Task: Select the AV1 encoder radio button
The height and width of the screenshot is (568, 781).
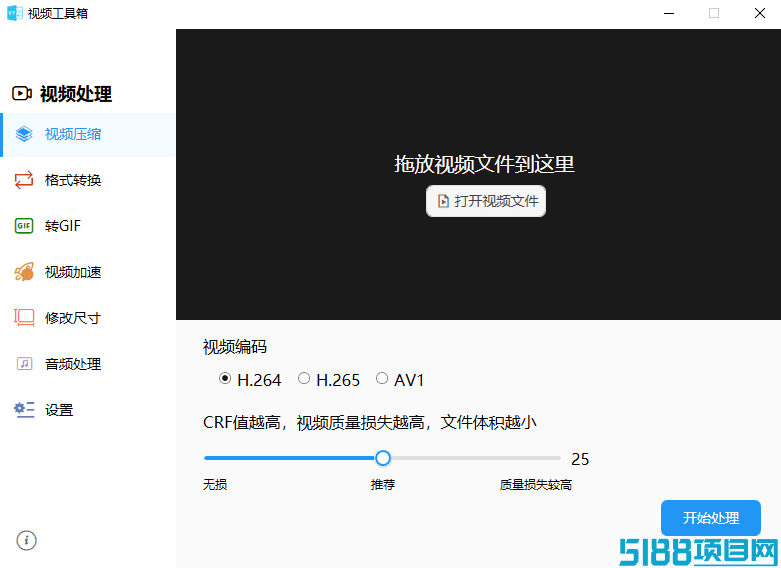Action: [x=382, y=379]
